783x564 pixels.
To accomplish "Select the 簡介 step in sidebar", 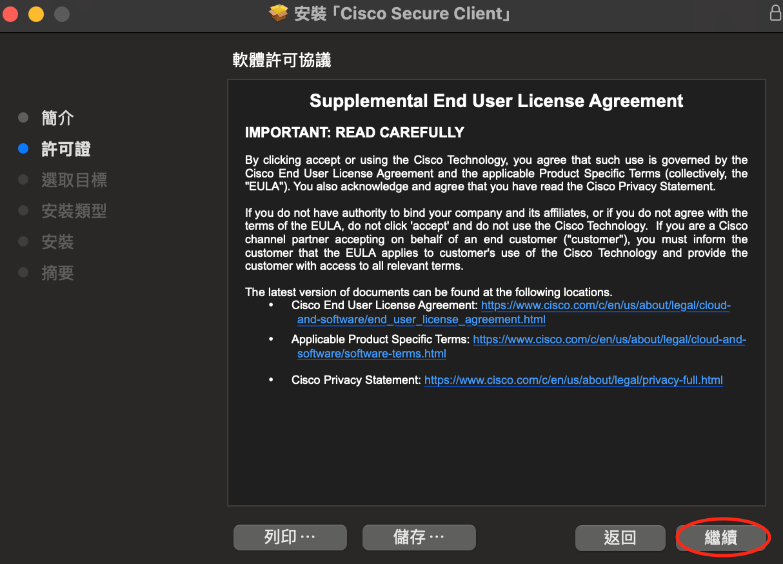I will [x=57, y=118].
